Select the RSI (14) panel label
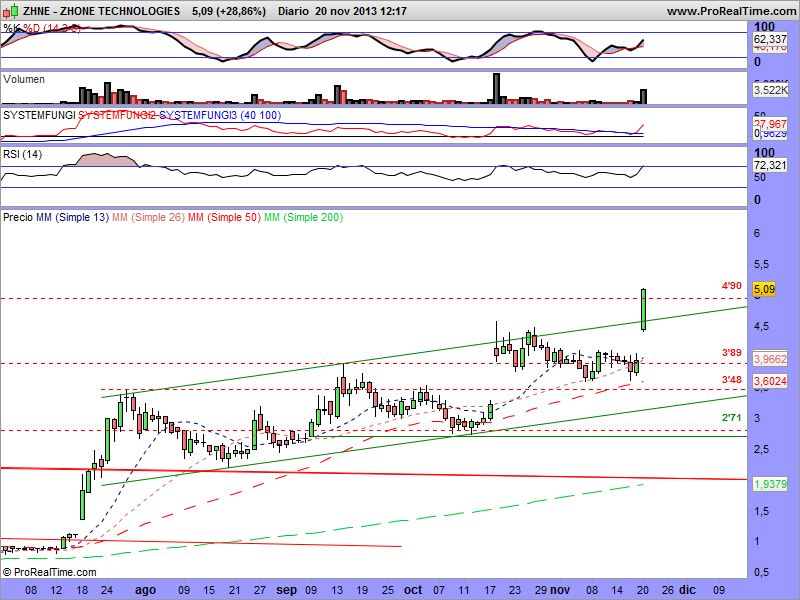The image size is (800, 600). pyautogui.click(x=22, y=154)
